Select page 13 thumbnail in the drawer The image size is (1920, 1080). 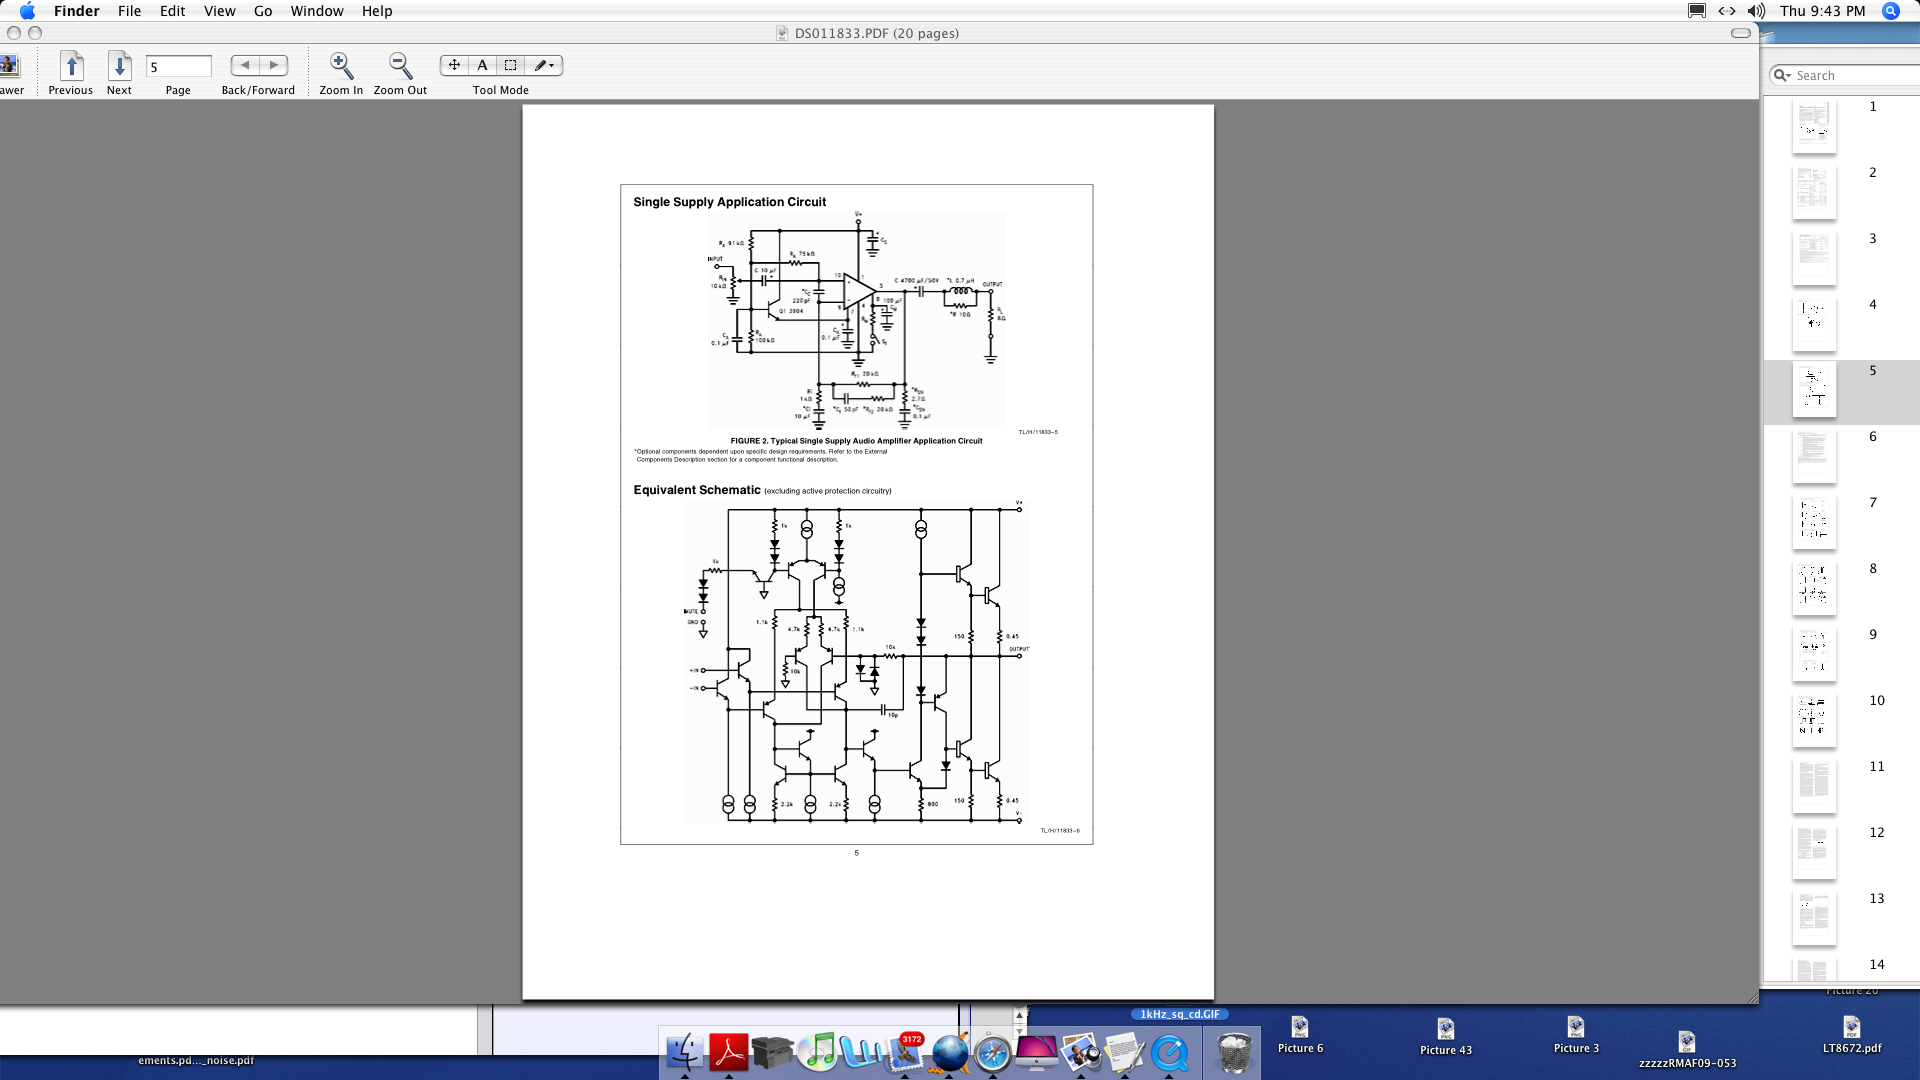[x=1814, y=918]
